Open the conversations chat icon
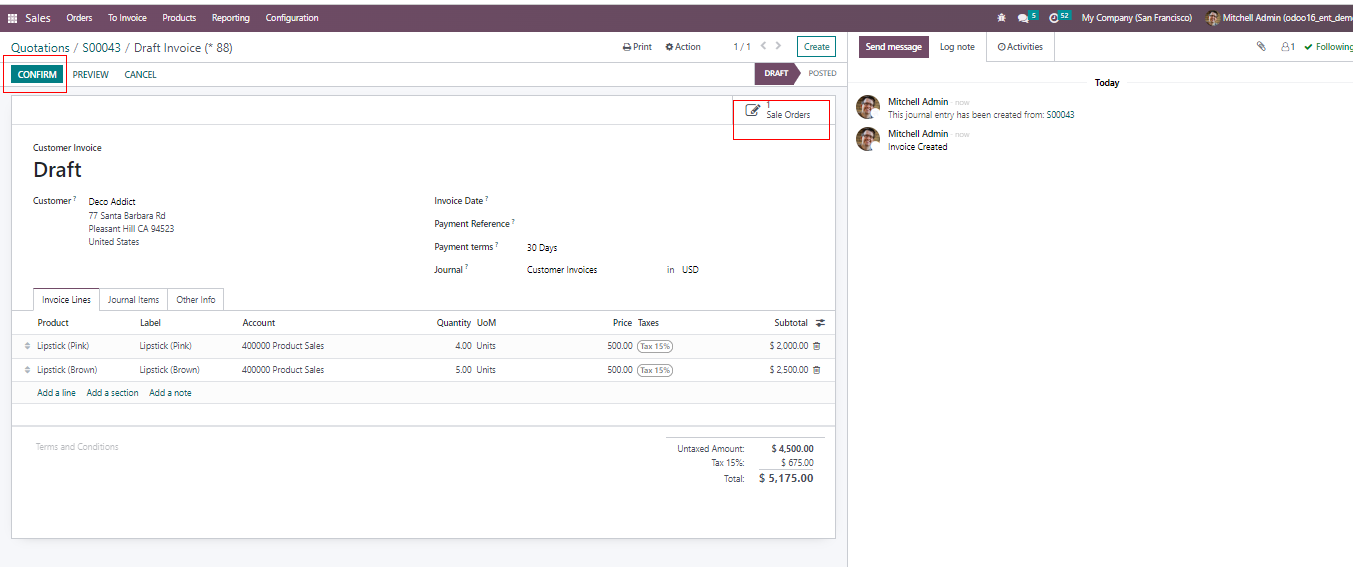The image size is (1353, 567). (1023, 18)
